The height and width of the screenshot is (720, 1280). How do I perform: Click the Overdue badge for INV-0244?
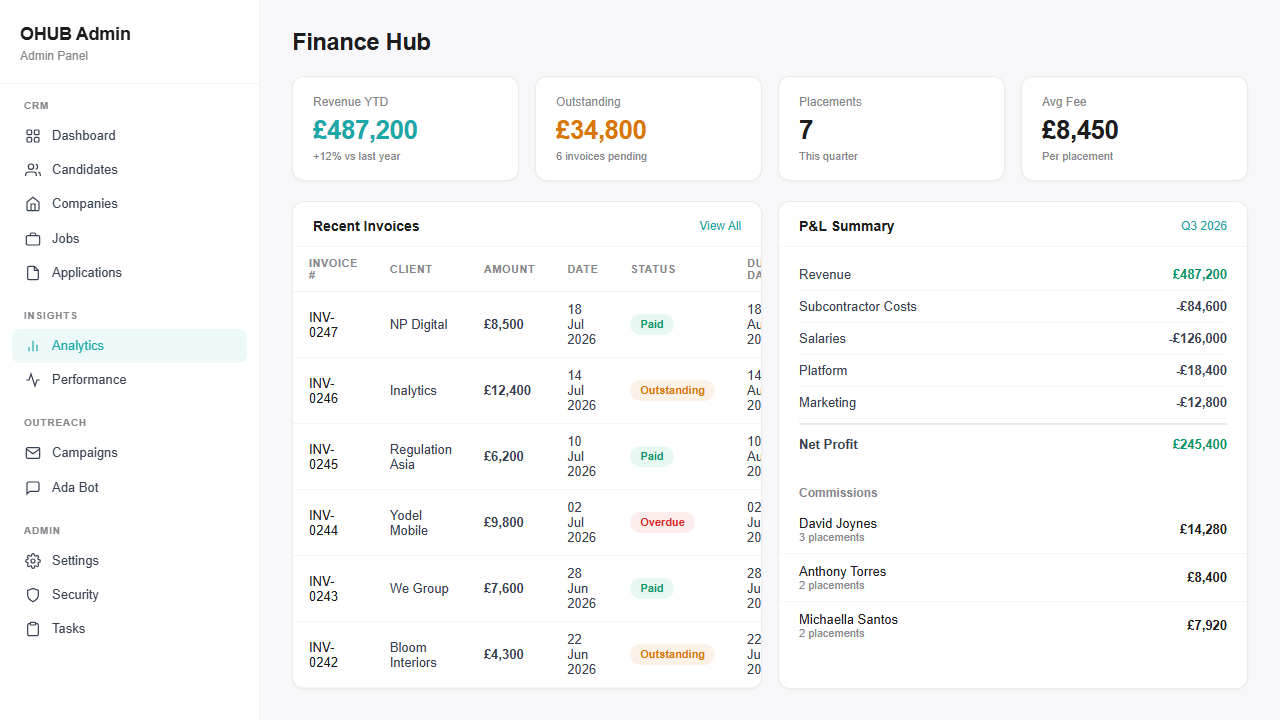662,523
